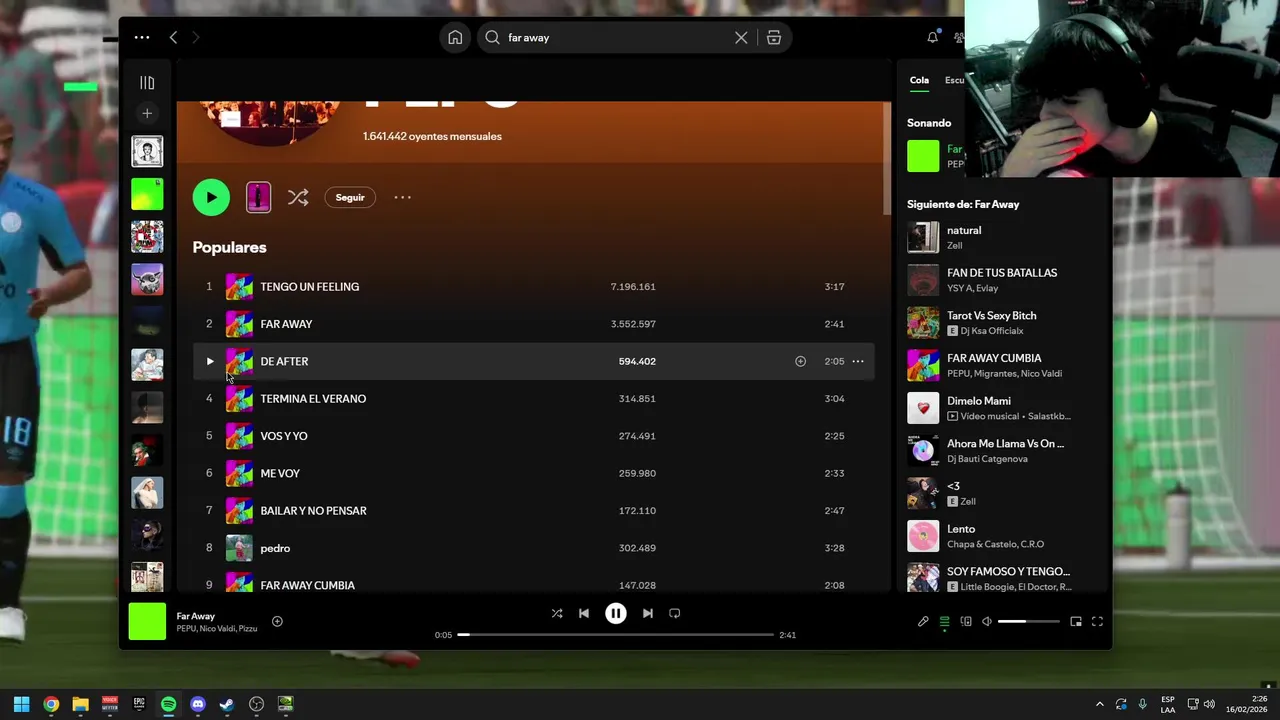Open the Spotify Home page

455,37
